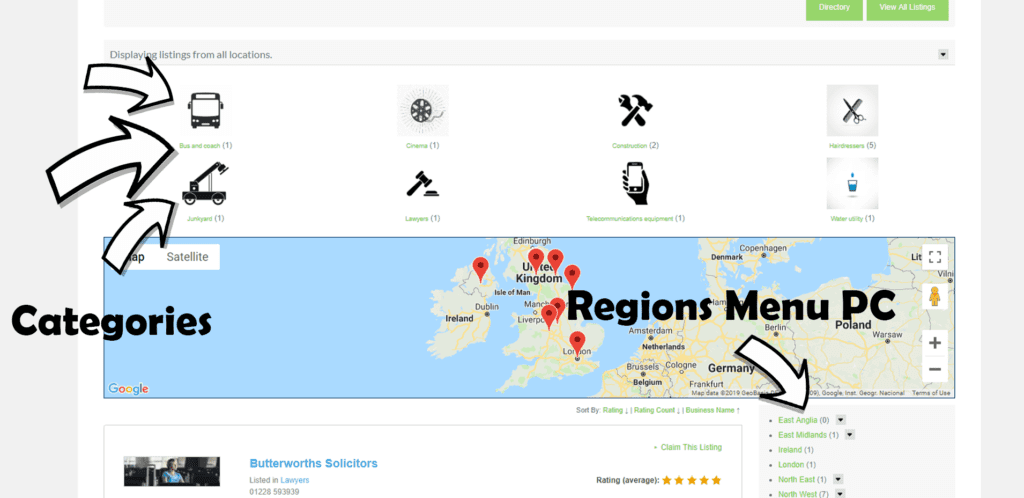1024x498 pixels.
Task: Open the Bus and coach category link
Action: coord(200,146)
